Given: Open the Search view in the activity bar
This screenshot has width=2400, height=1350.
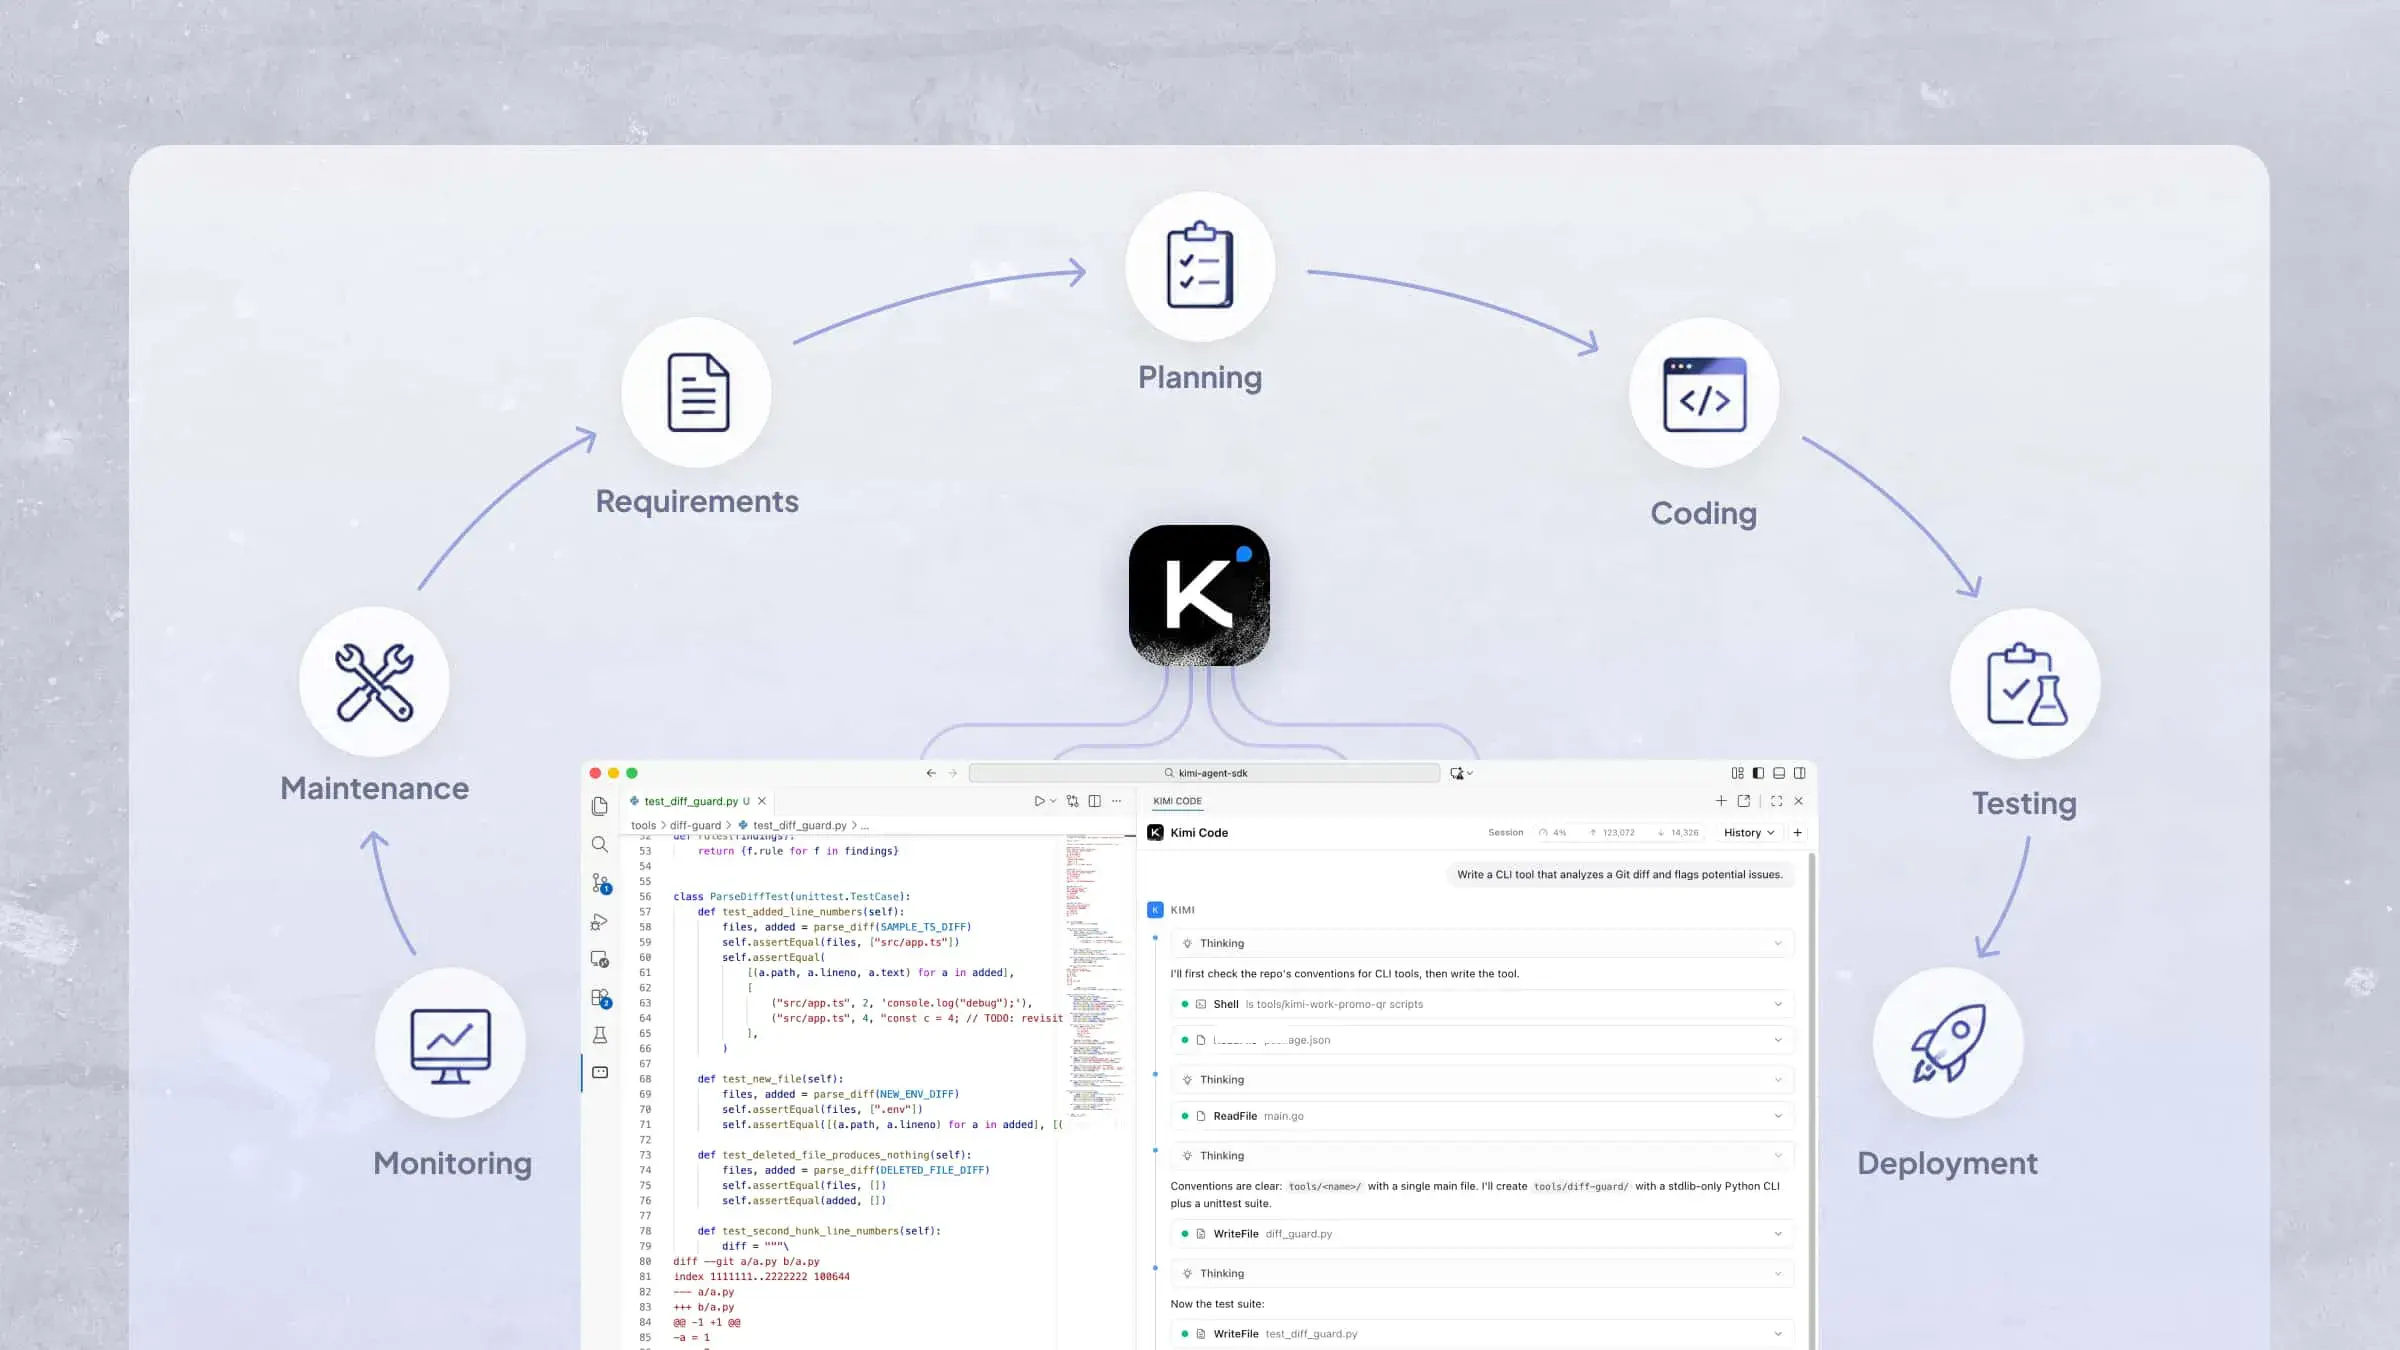Looking at the screenshot, I should coord(600,845).
